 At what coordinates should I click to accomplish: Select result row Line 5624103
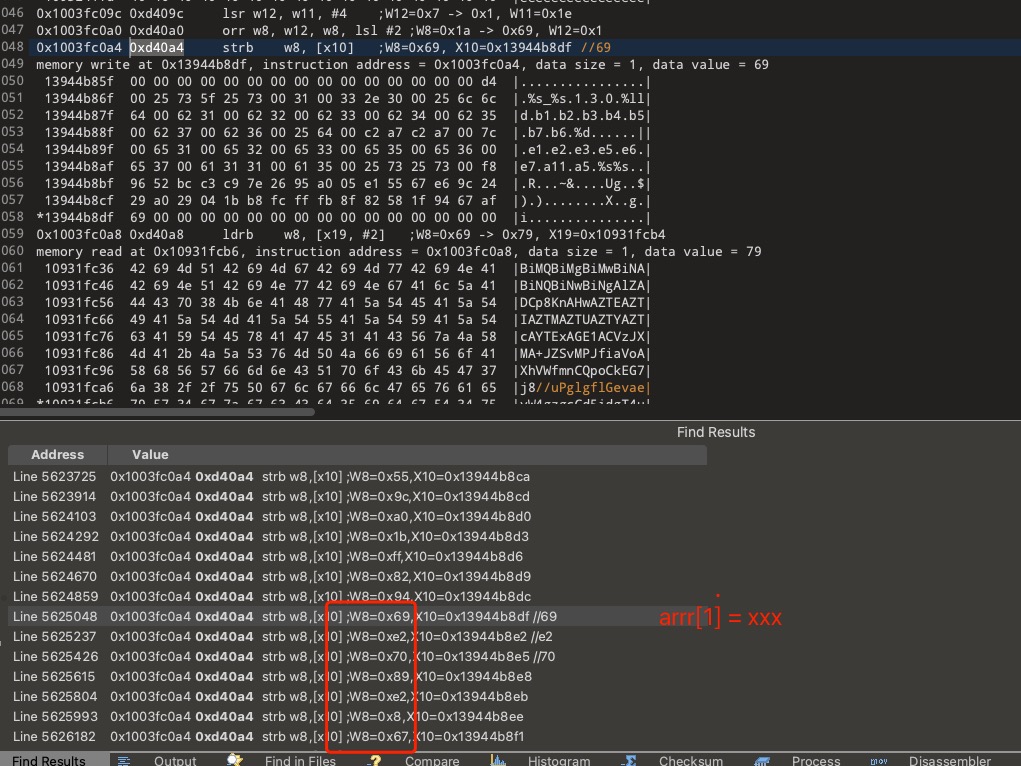coord(357,517)
